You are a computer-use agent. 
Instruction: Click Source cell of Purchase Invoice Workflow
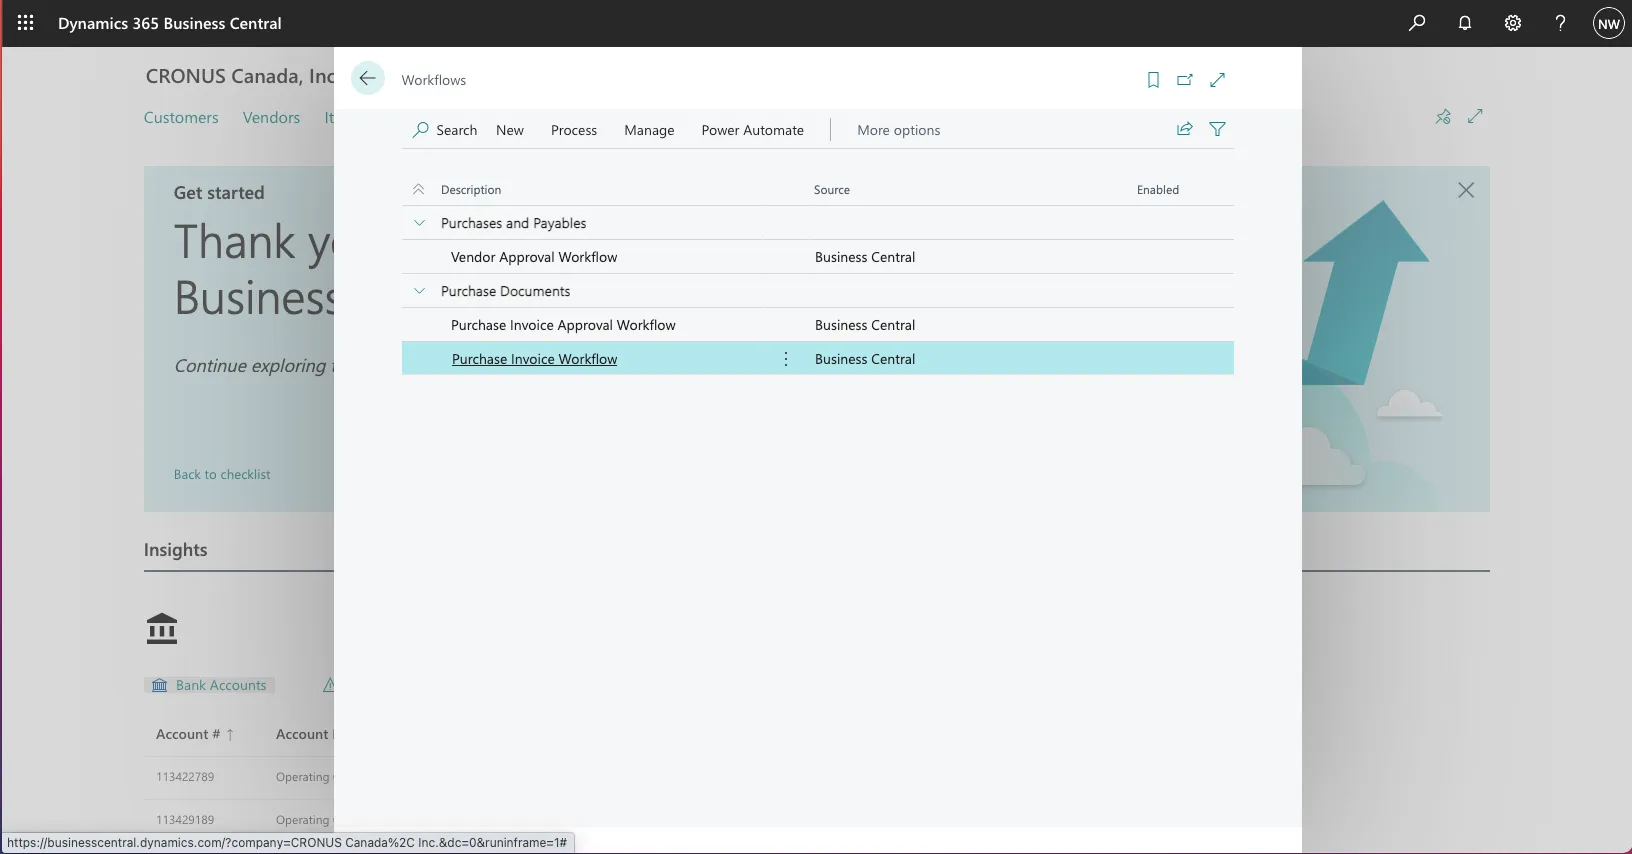tap(865, 359)
